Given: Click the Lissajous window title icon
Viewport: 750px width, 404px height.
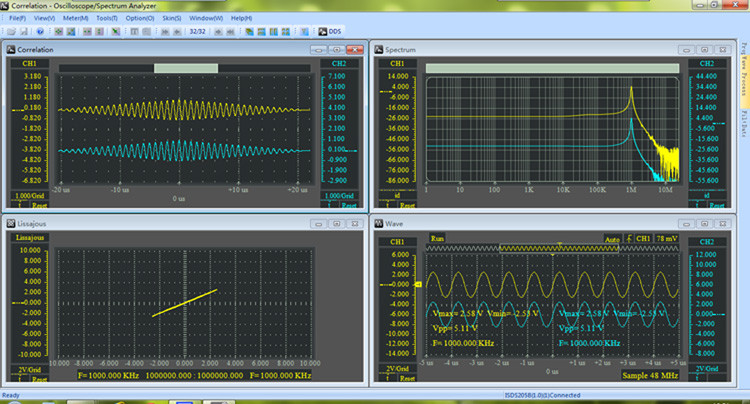Looking at the screenshot, I should pyautogui.click(x=11, y=224).
